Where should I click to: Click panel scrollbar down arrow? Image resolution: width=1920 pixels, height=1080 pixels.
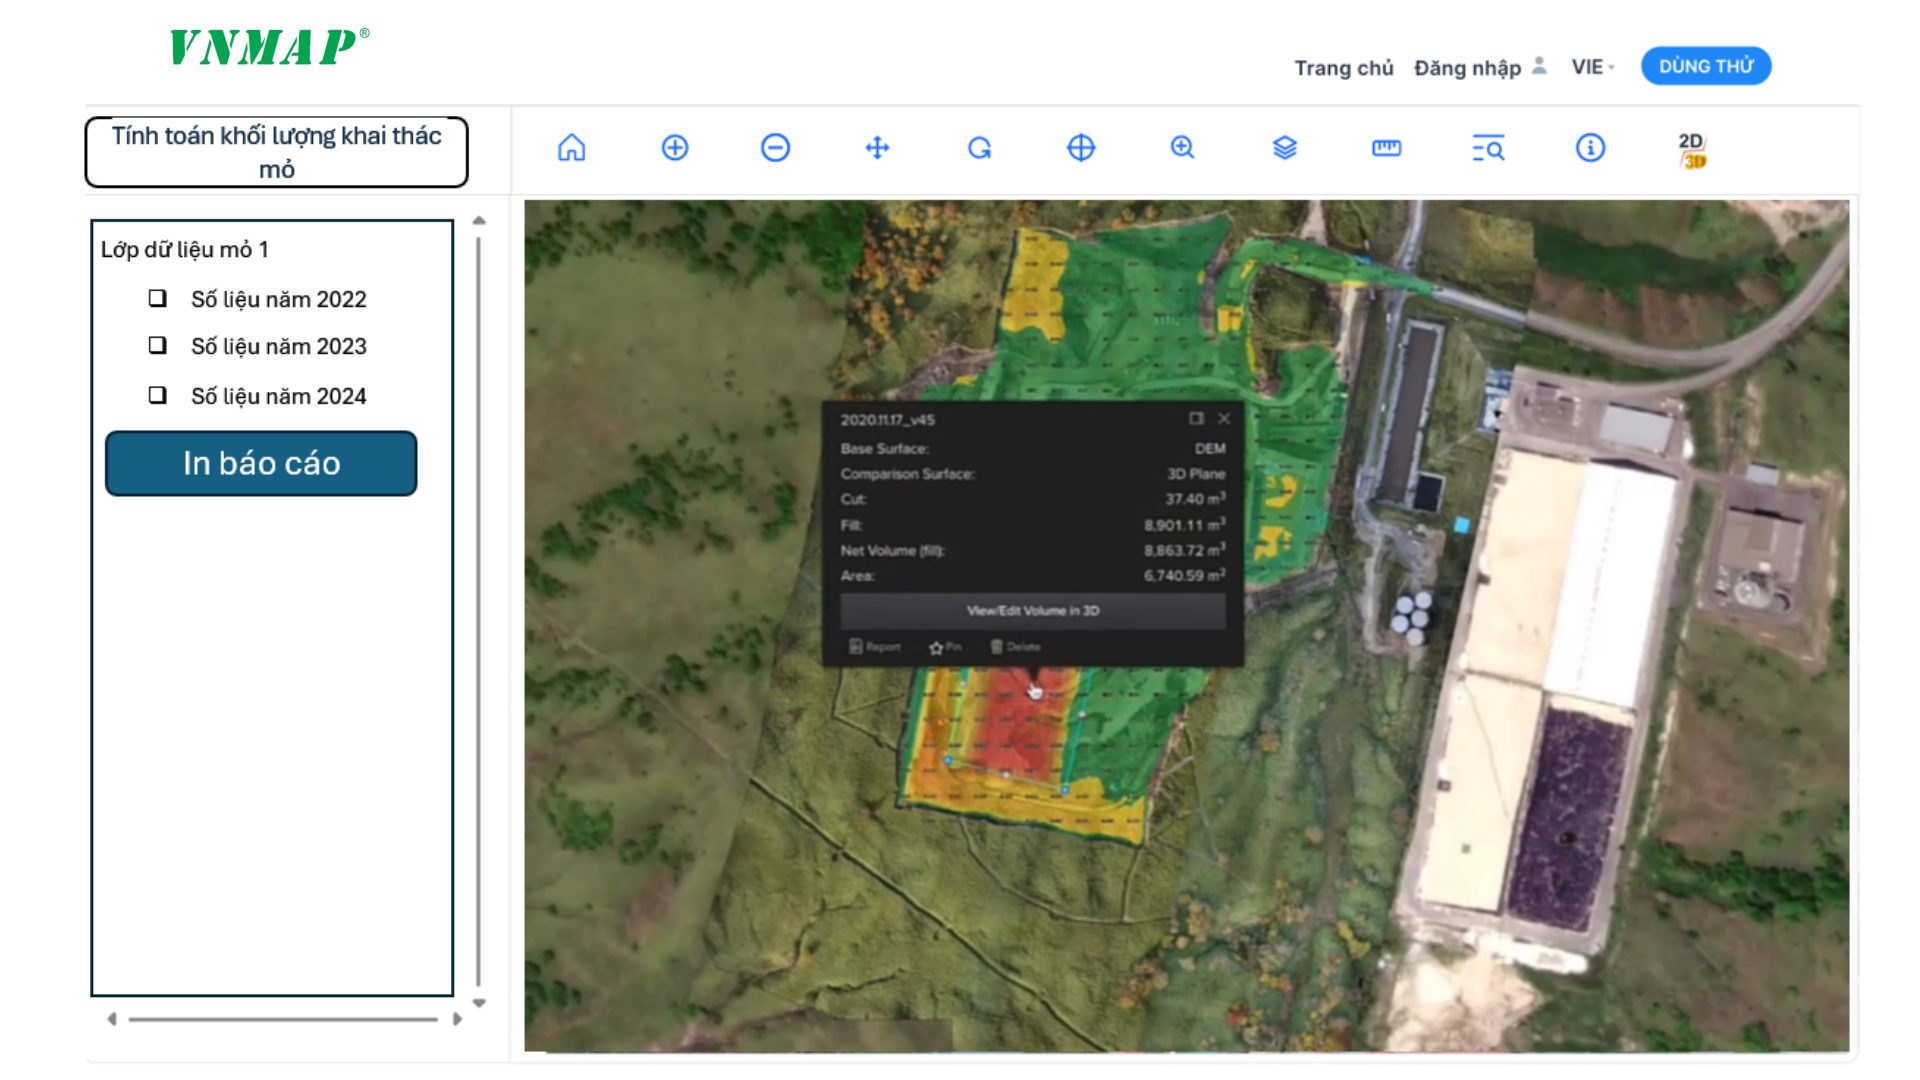coord(479,1003)
